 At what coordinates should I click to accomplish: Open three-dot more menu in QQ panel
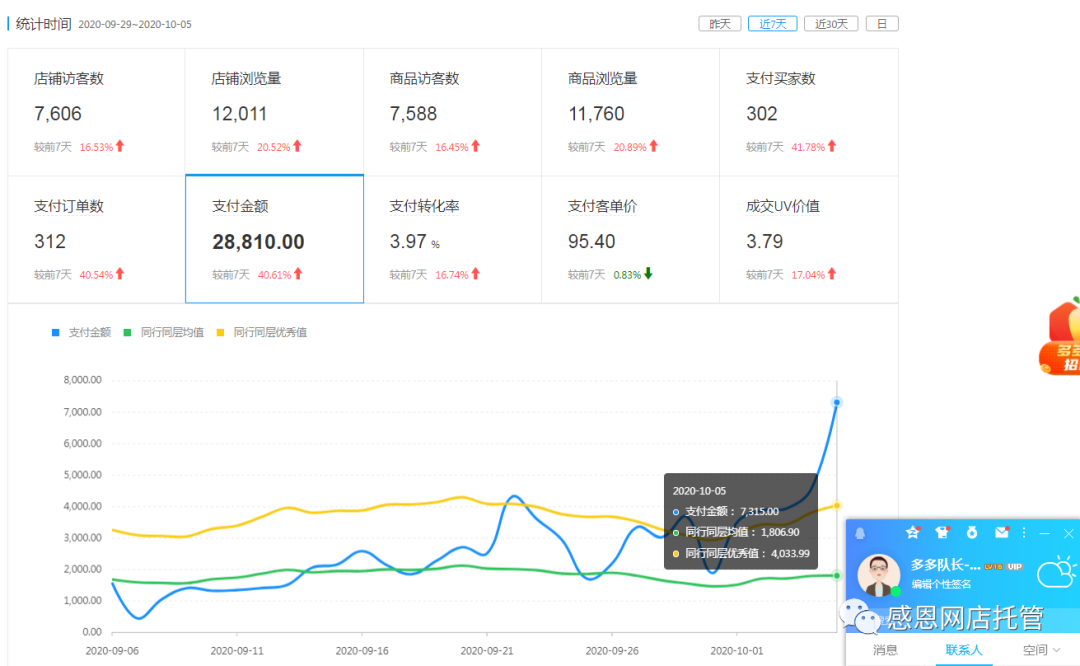1024,532
